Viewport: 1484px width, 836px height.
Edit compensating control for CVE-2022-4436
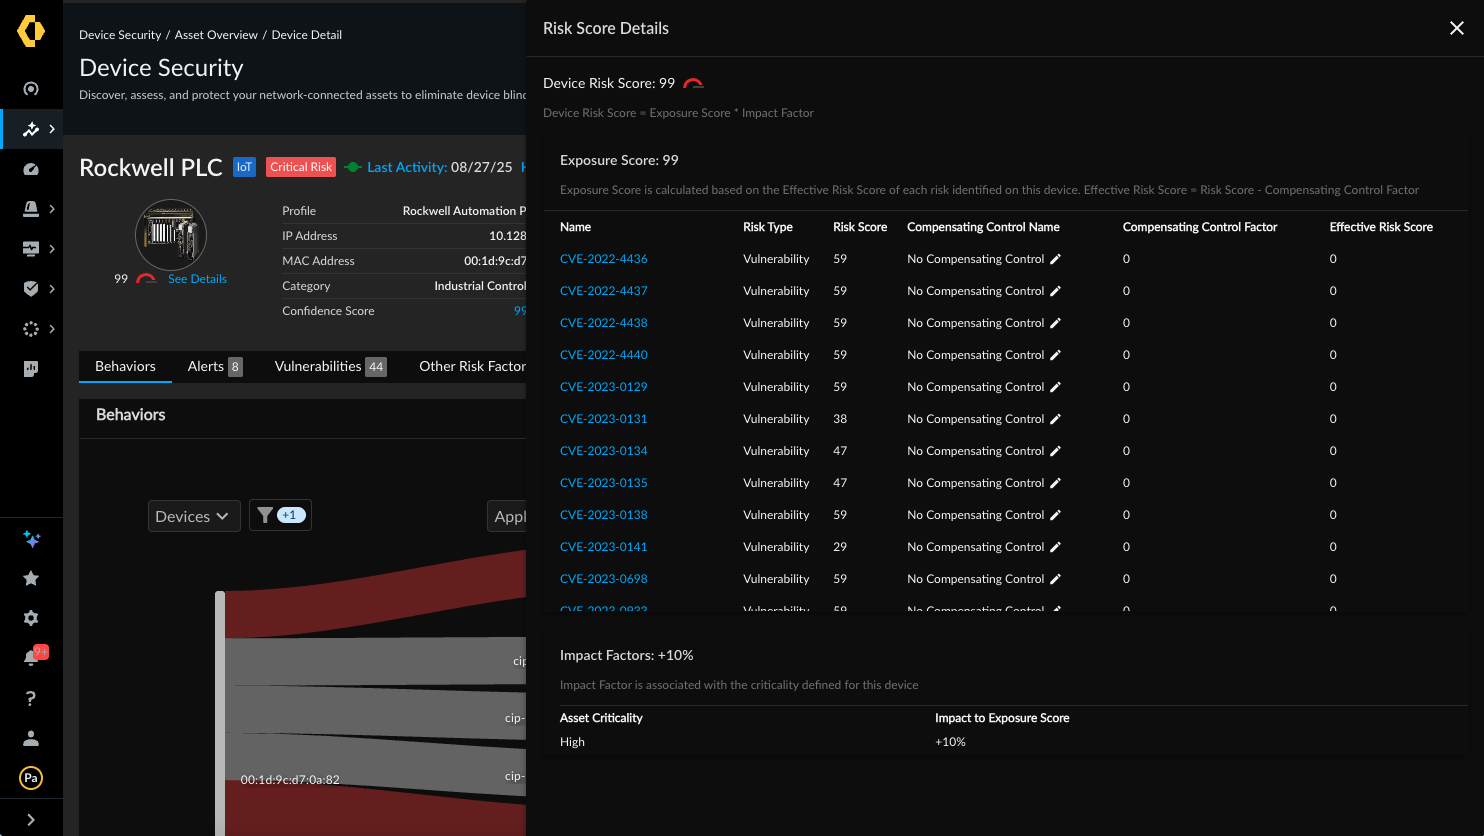coord(1055,259)
